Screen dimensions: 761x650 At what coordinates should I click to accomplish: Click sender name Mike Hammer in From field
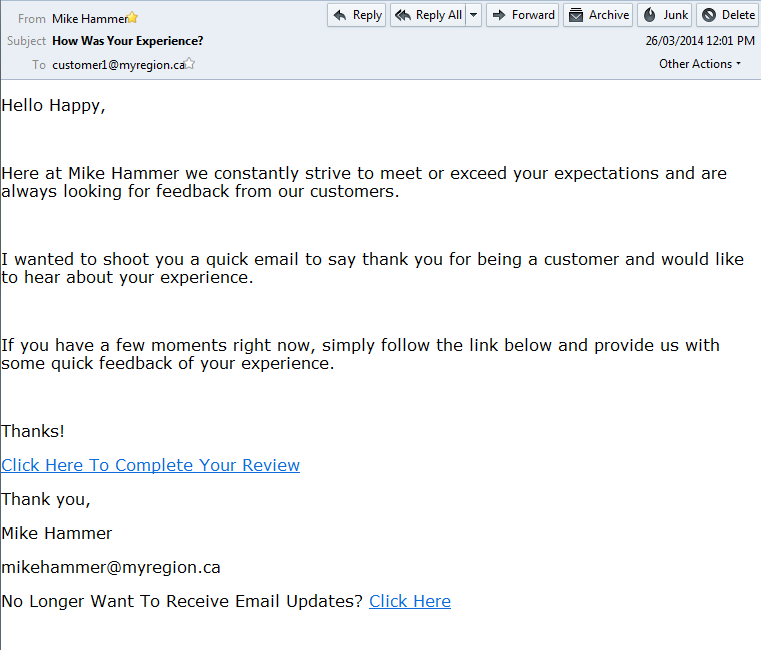point(88,18)
